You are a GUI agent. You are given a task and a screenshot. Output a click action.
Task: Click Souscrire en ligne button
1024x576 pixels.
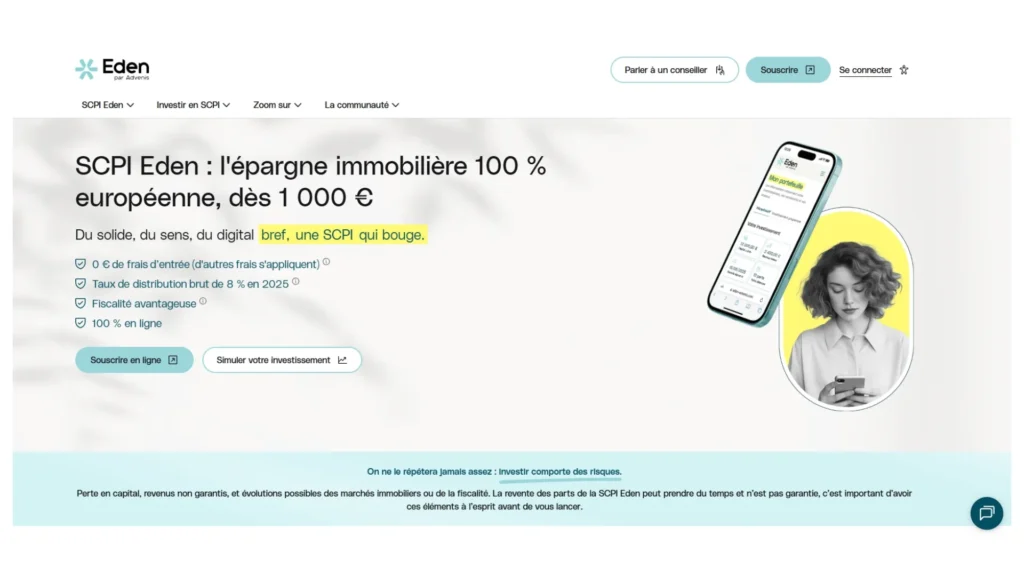pyautogui.click(x=134, y=360)
